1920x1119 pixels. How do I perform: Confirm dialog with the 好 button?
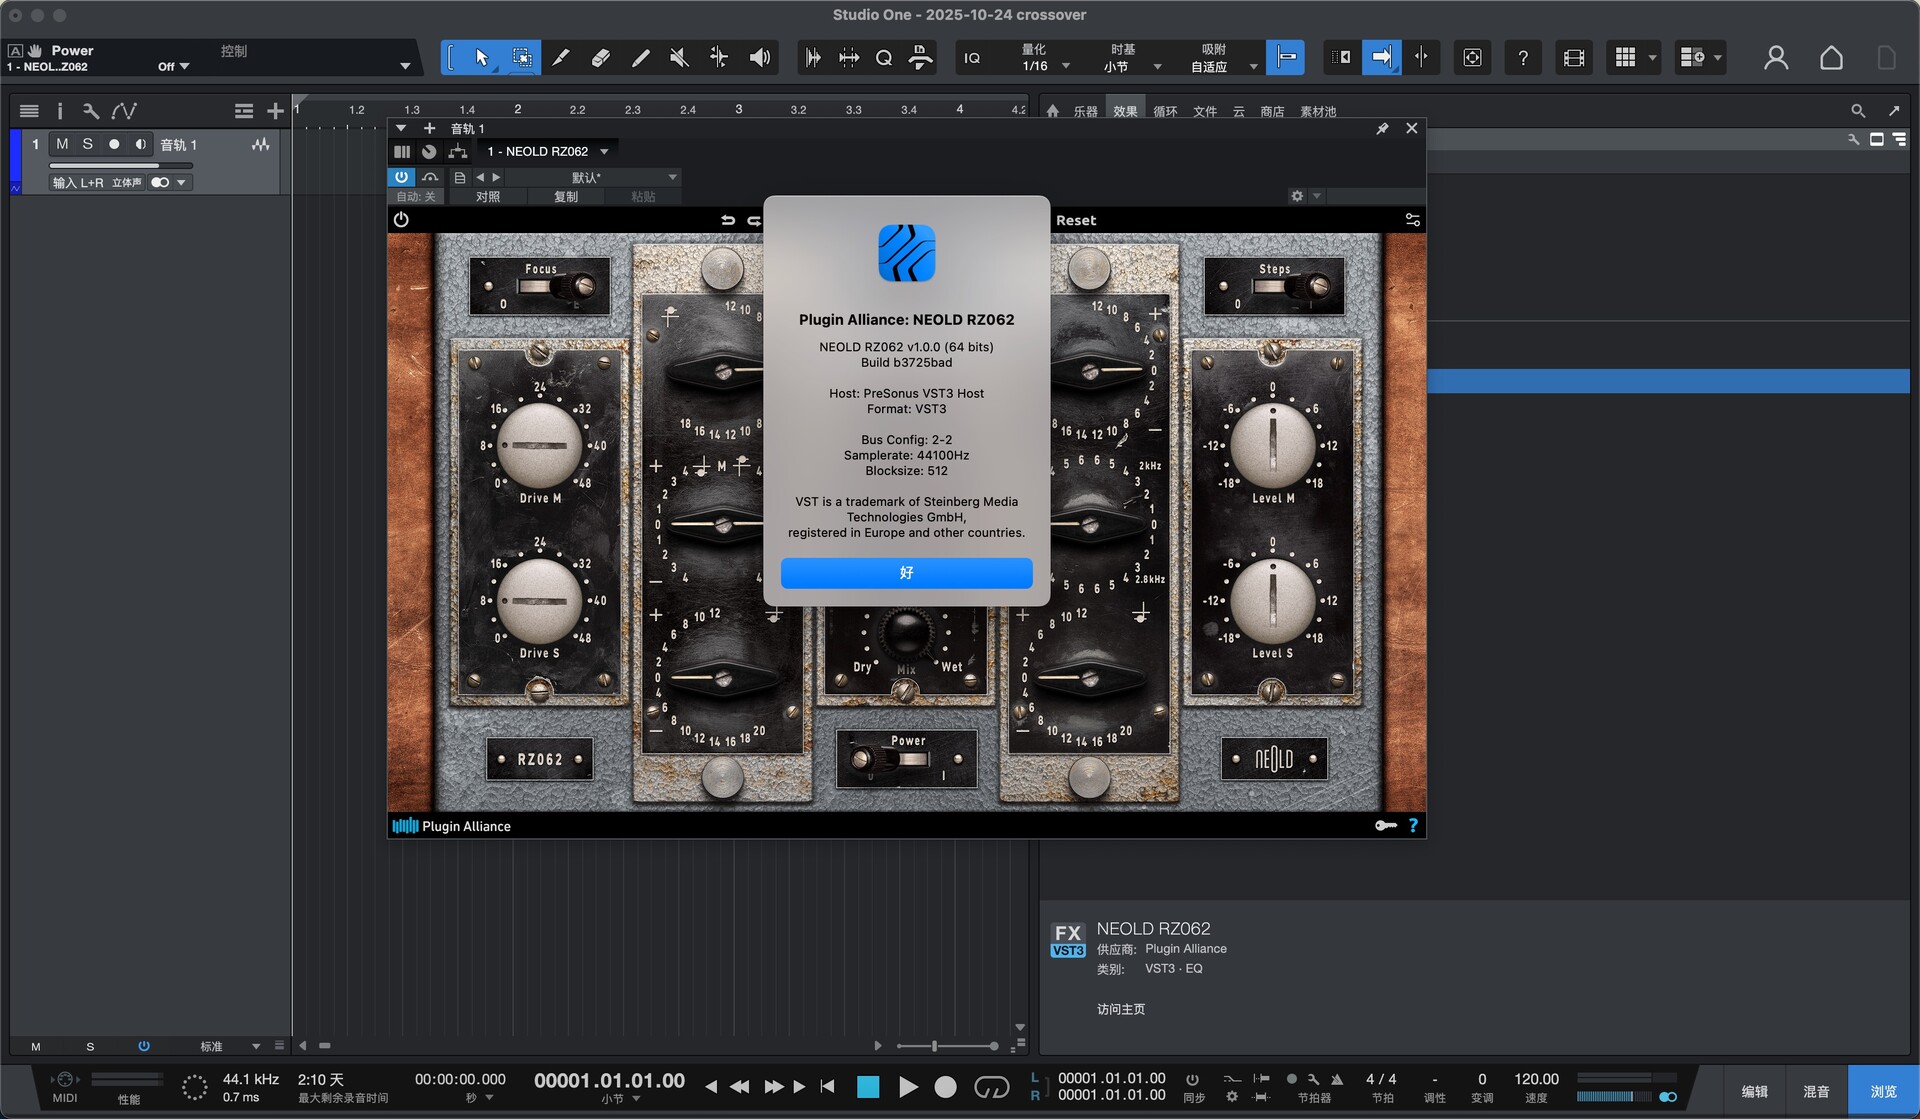[906, 573]
